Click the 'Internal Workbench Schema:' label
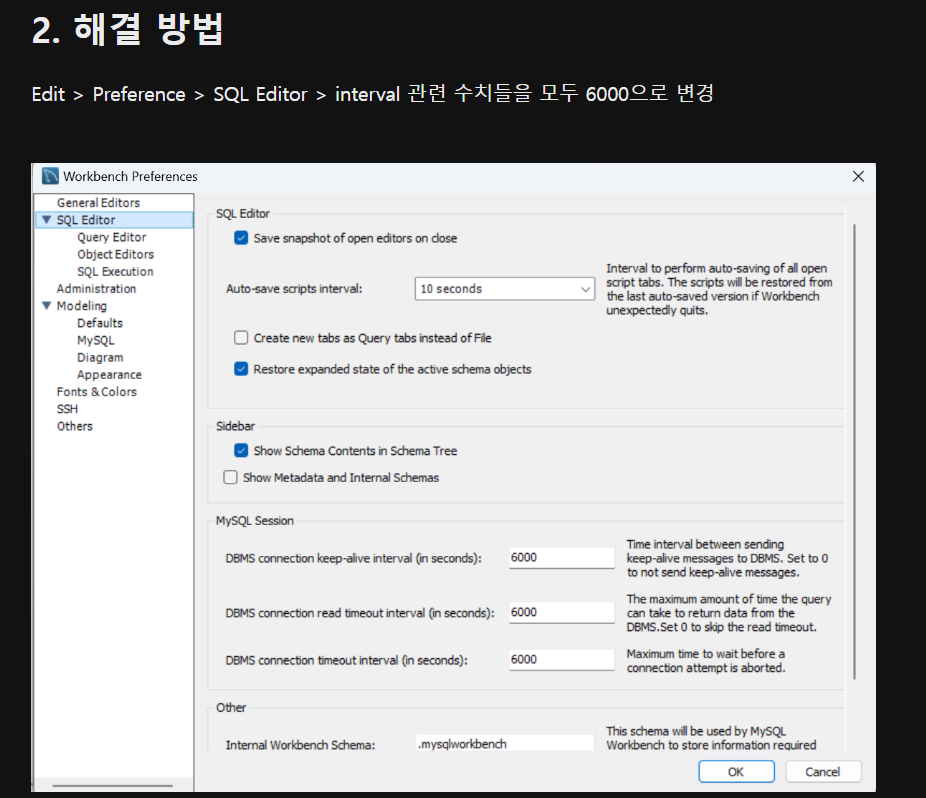The image size is (926, 798). pos(300,745)
